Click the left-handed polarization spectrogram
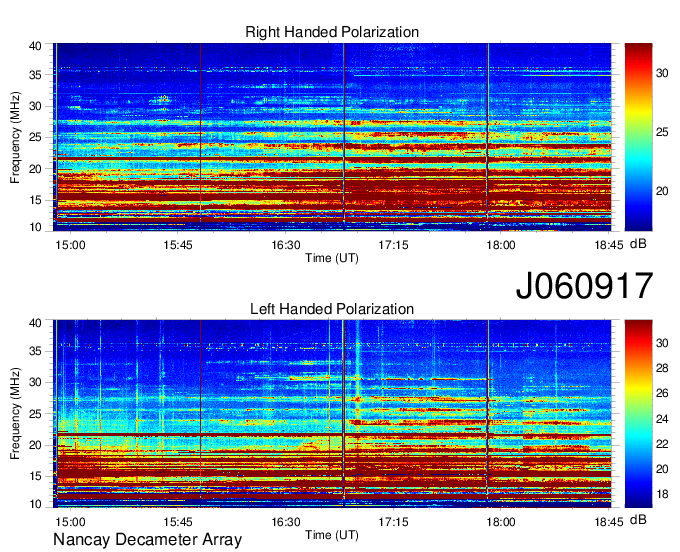The height and width of the screenshot is (552, 680). (x=332, y=414)
